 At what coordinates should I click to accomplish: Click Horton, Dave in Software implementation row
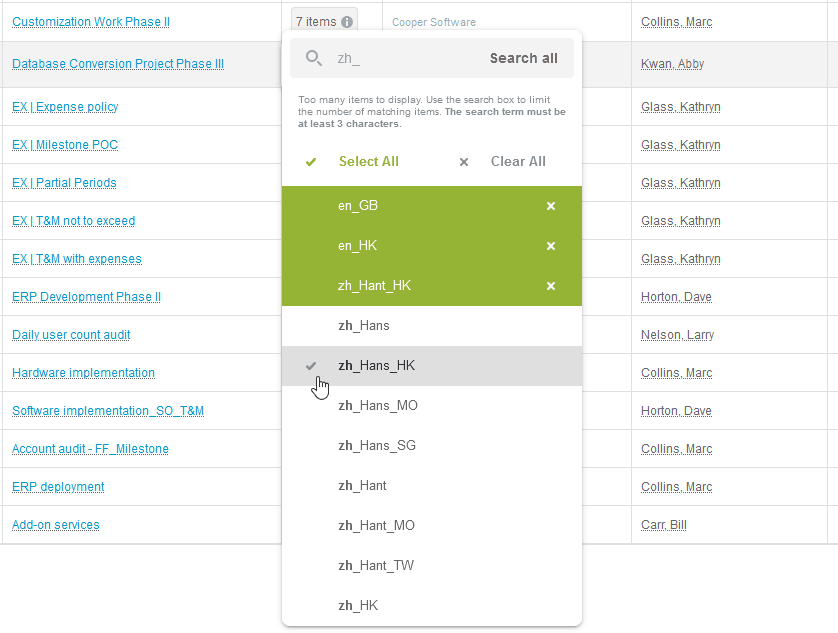pyautogui.click(x=676, y=411)
